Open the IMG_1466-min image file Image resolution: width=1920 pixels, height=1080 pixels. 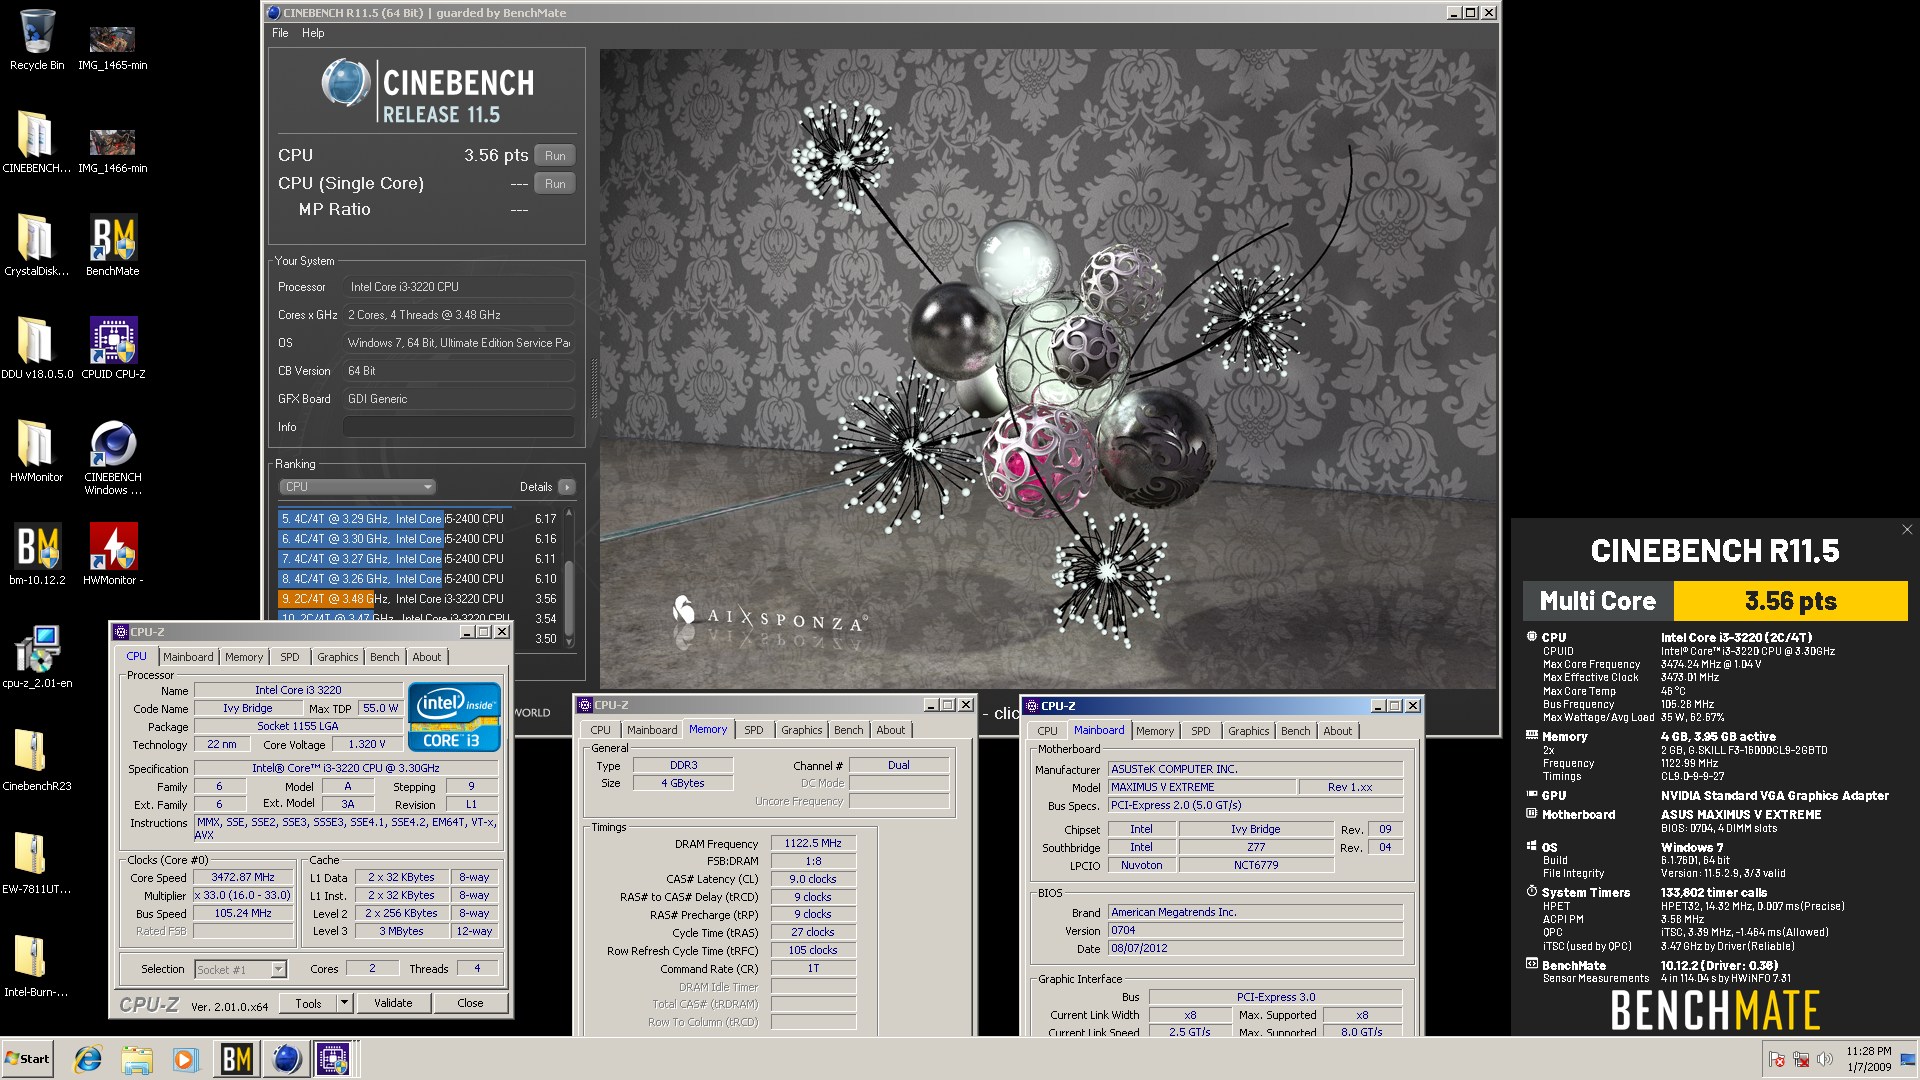coord(112,148)
